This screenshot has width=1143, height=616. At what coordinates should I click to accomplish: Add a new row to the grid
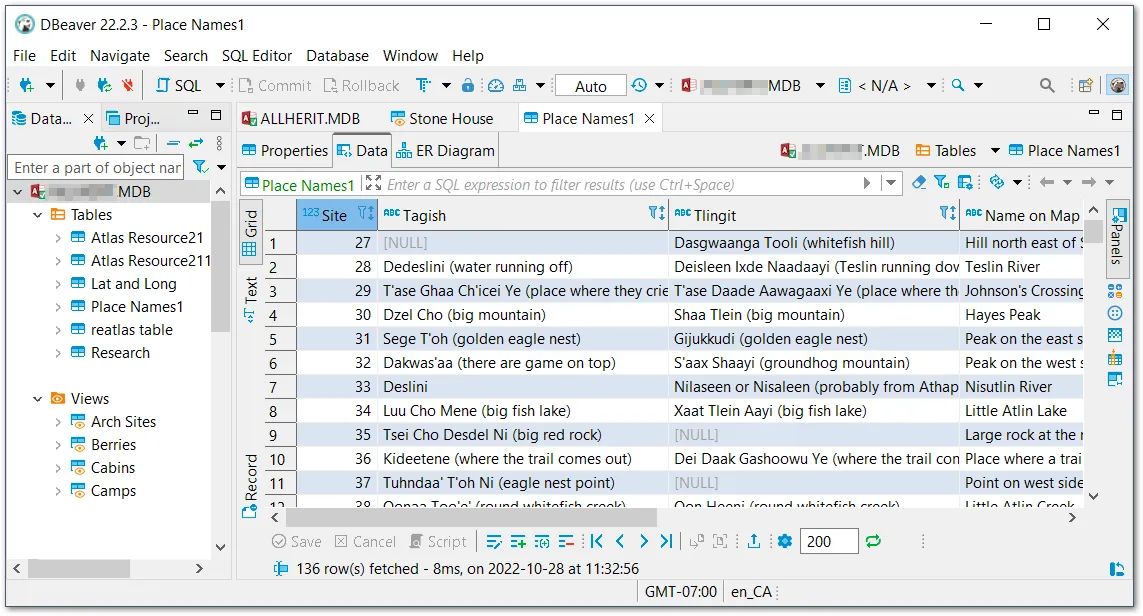pyautogui.click(x=518, y=541)
